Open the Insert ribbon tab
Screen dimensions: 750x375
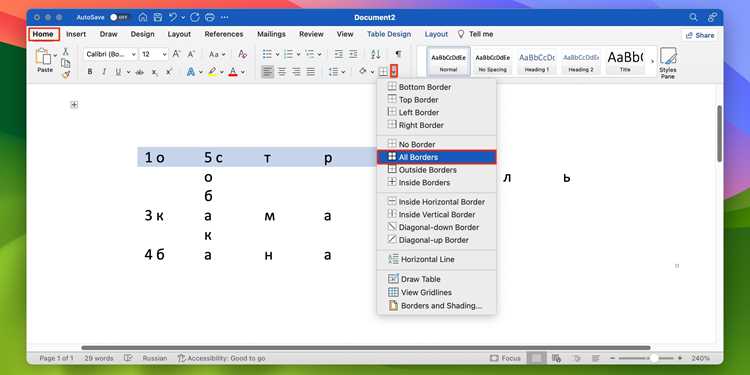(x=76, y=34)
